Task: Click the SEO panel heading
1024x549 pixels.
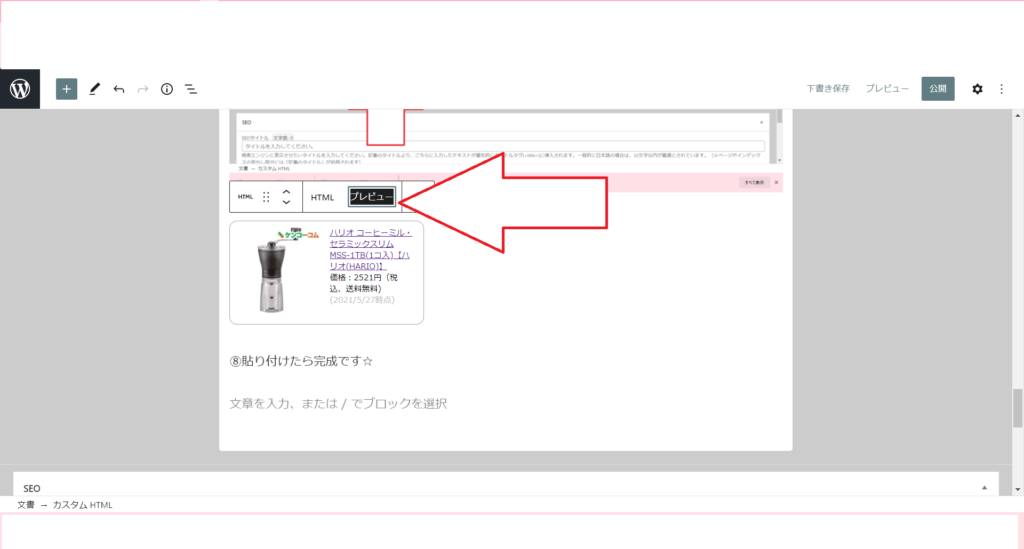Action: (32, 488)
